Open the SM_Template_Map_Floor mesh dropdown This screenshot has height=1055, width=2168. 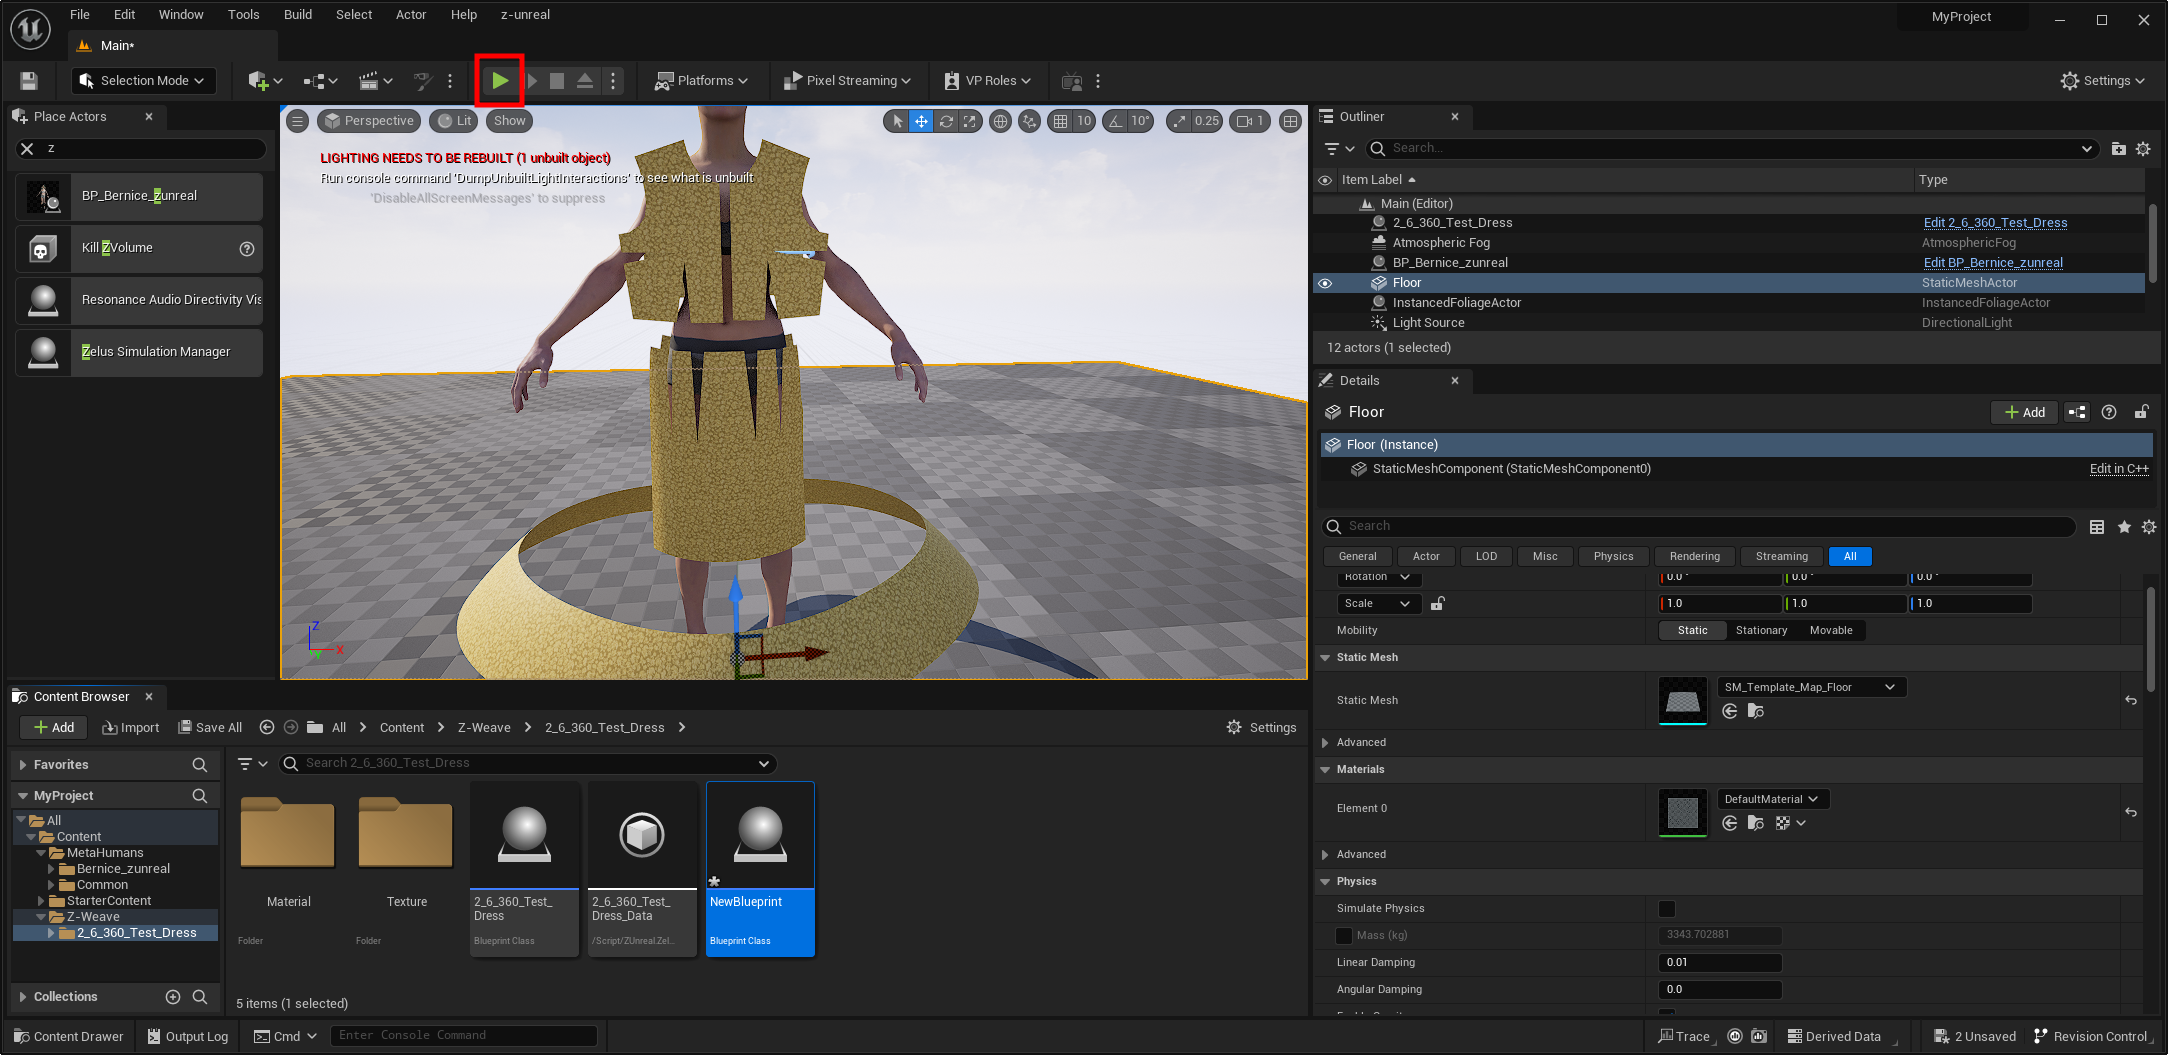click(x=1811, y=687)
